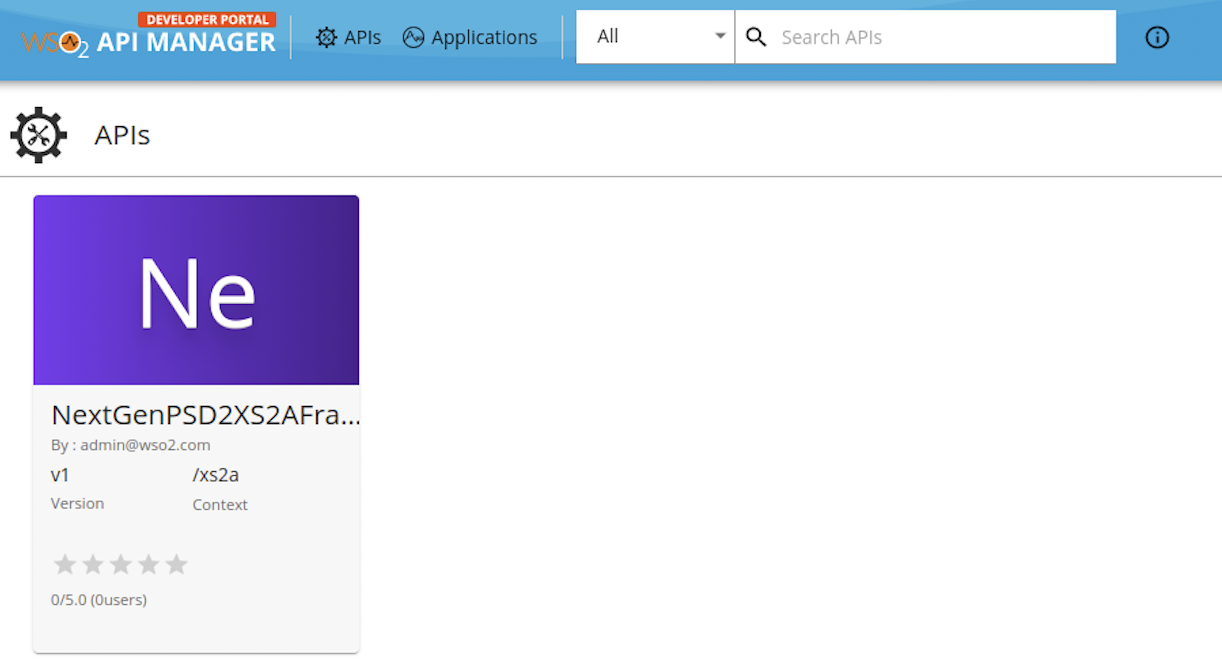
Task: Open the purple Ne API thumbnail
Action: 196,290
